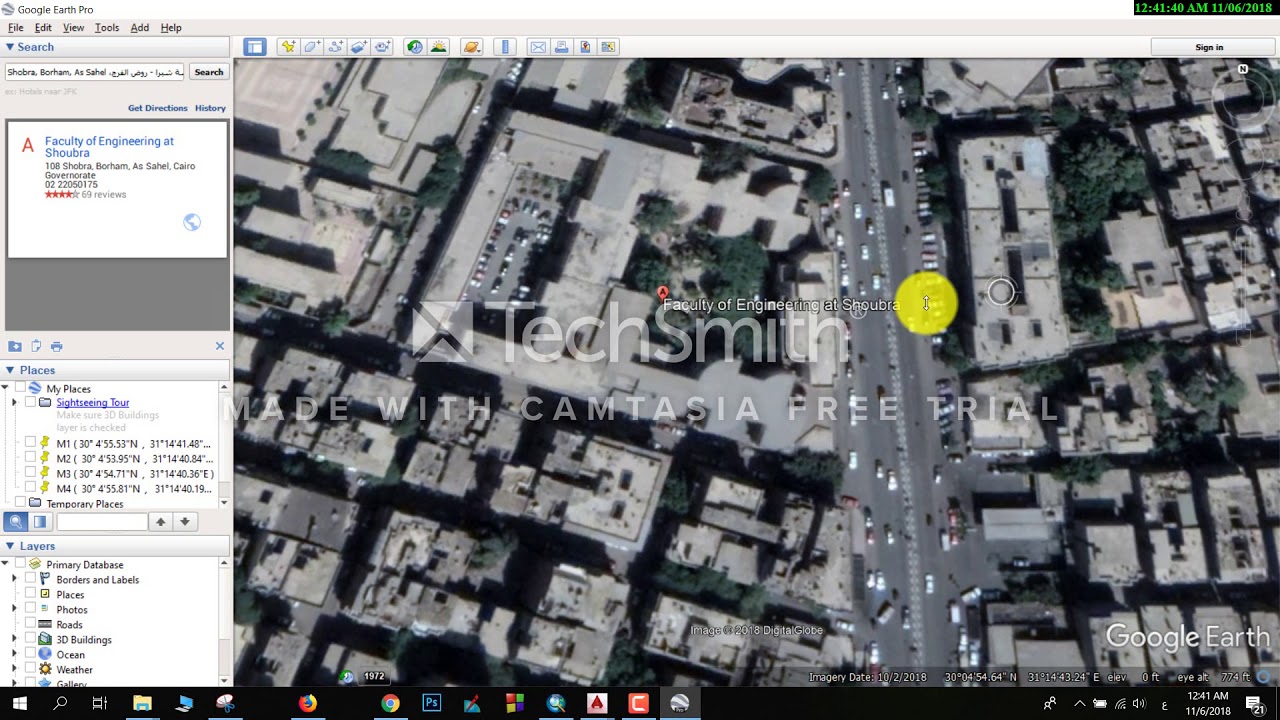This screenshot has width=1280, height=720.
Task: Click in the search address input field
Action: (x=95, y=72)
